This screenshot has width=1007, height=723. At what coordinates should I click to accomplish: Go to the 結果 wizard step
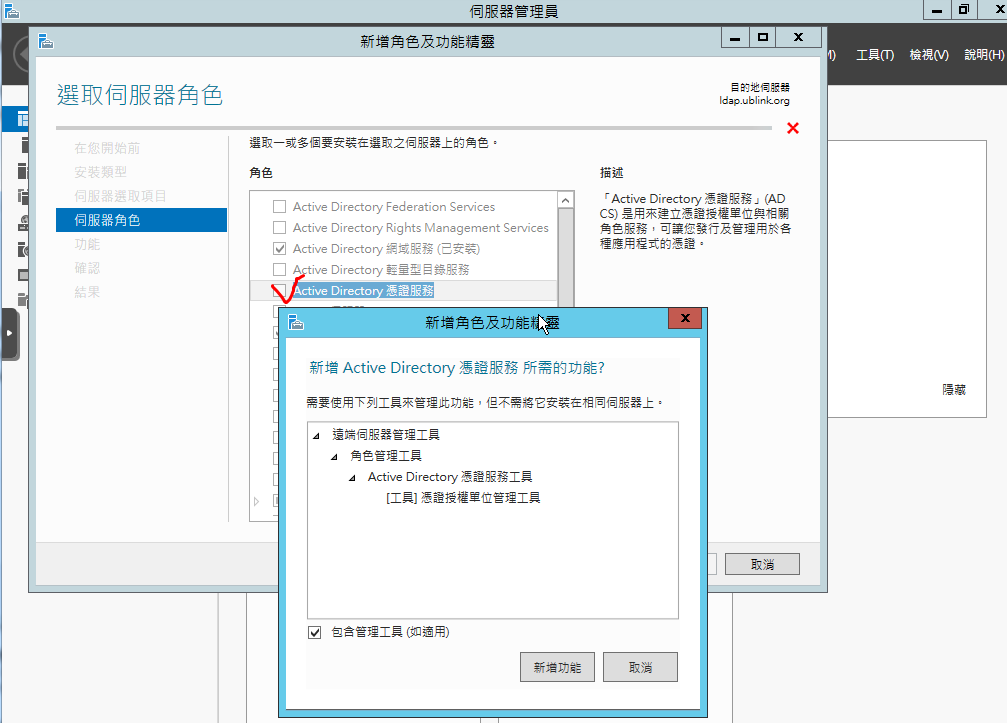click(x=87, y=292)
